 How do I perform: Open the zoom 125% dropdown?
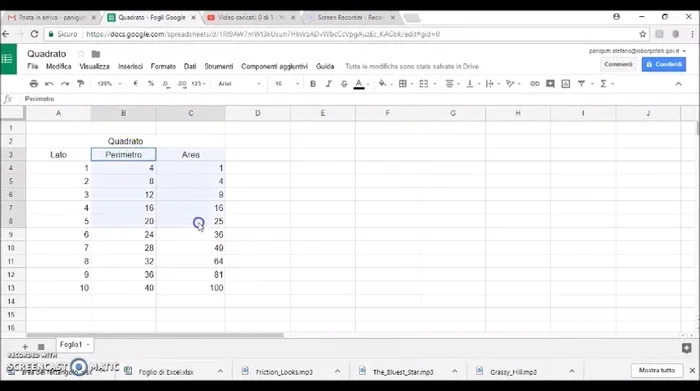click(109, 83)
